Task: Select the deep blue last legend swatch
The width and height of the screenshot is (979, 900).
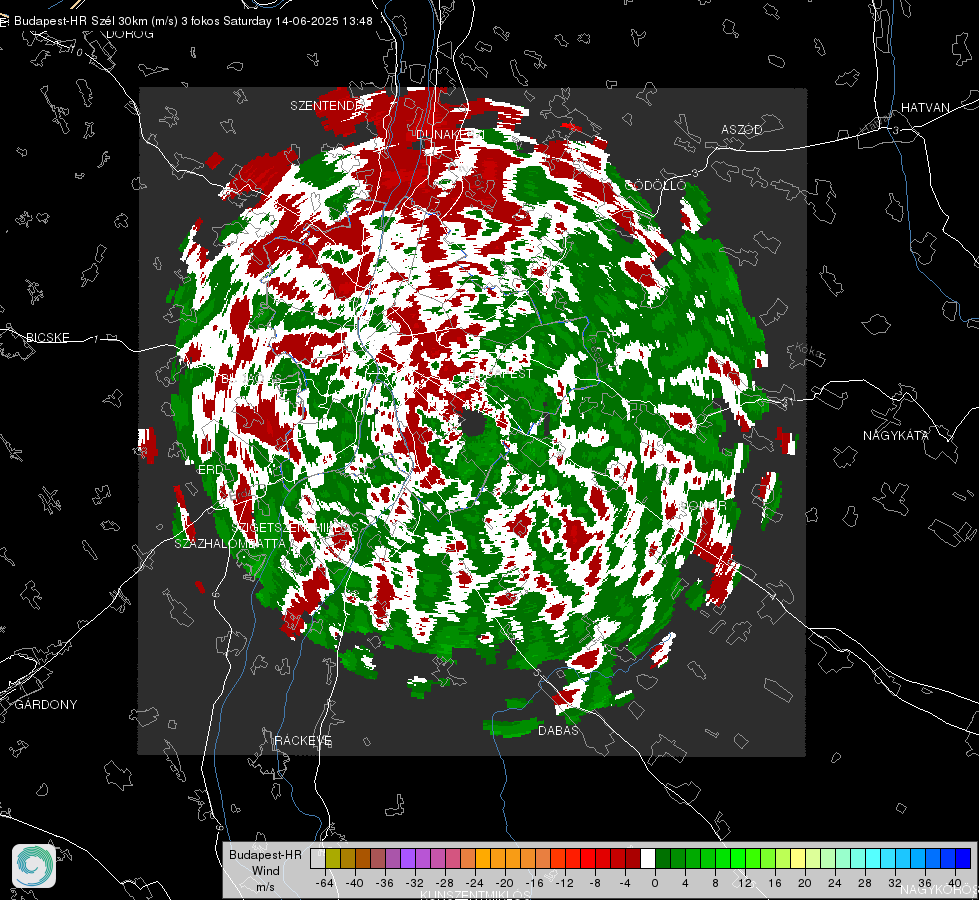Action: tap(963, 858)
